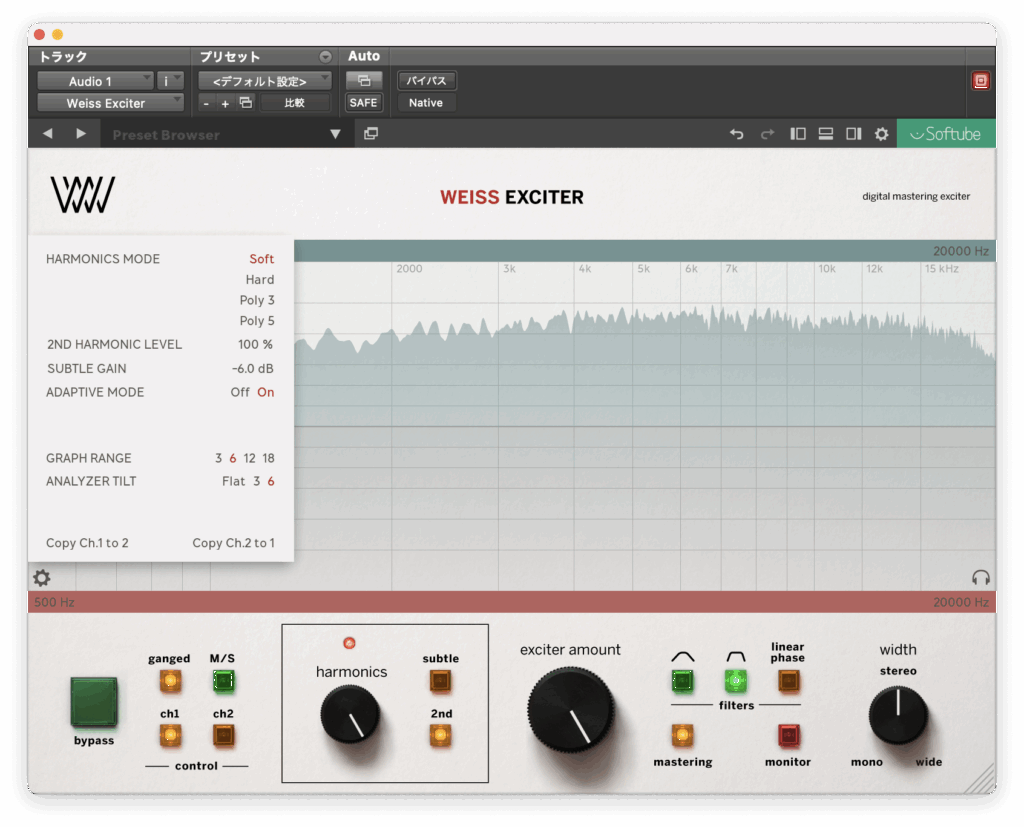Image resolution: width=1024 pixels, height=827 pixels.
Task: Click Copy Ch.2 to 1
Action: pos(233,543)
